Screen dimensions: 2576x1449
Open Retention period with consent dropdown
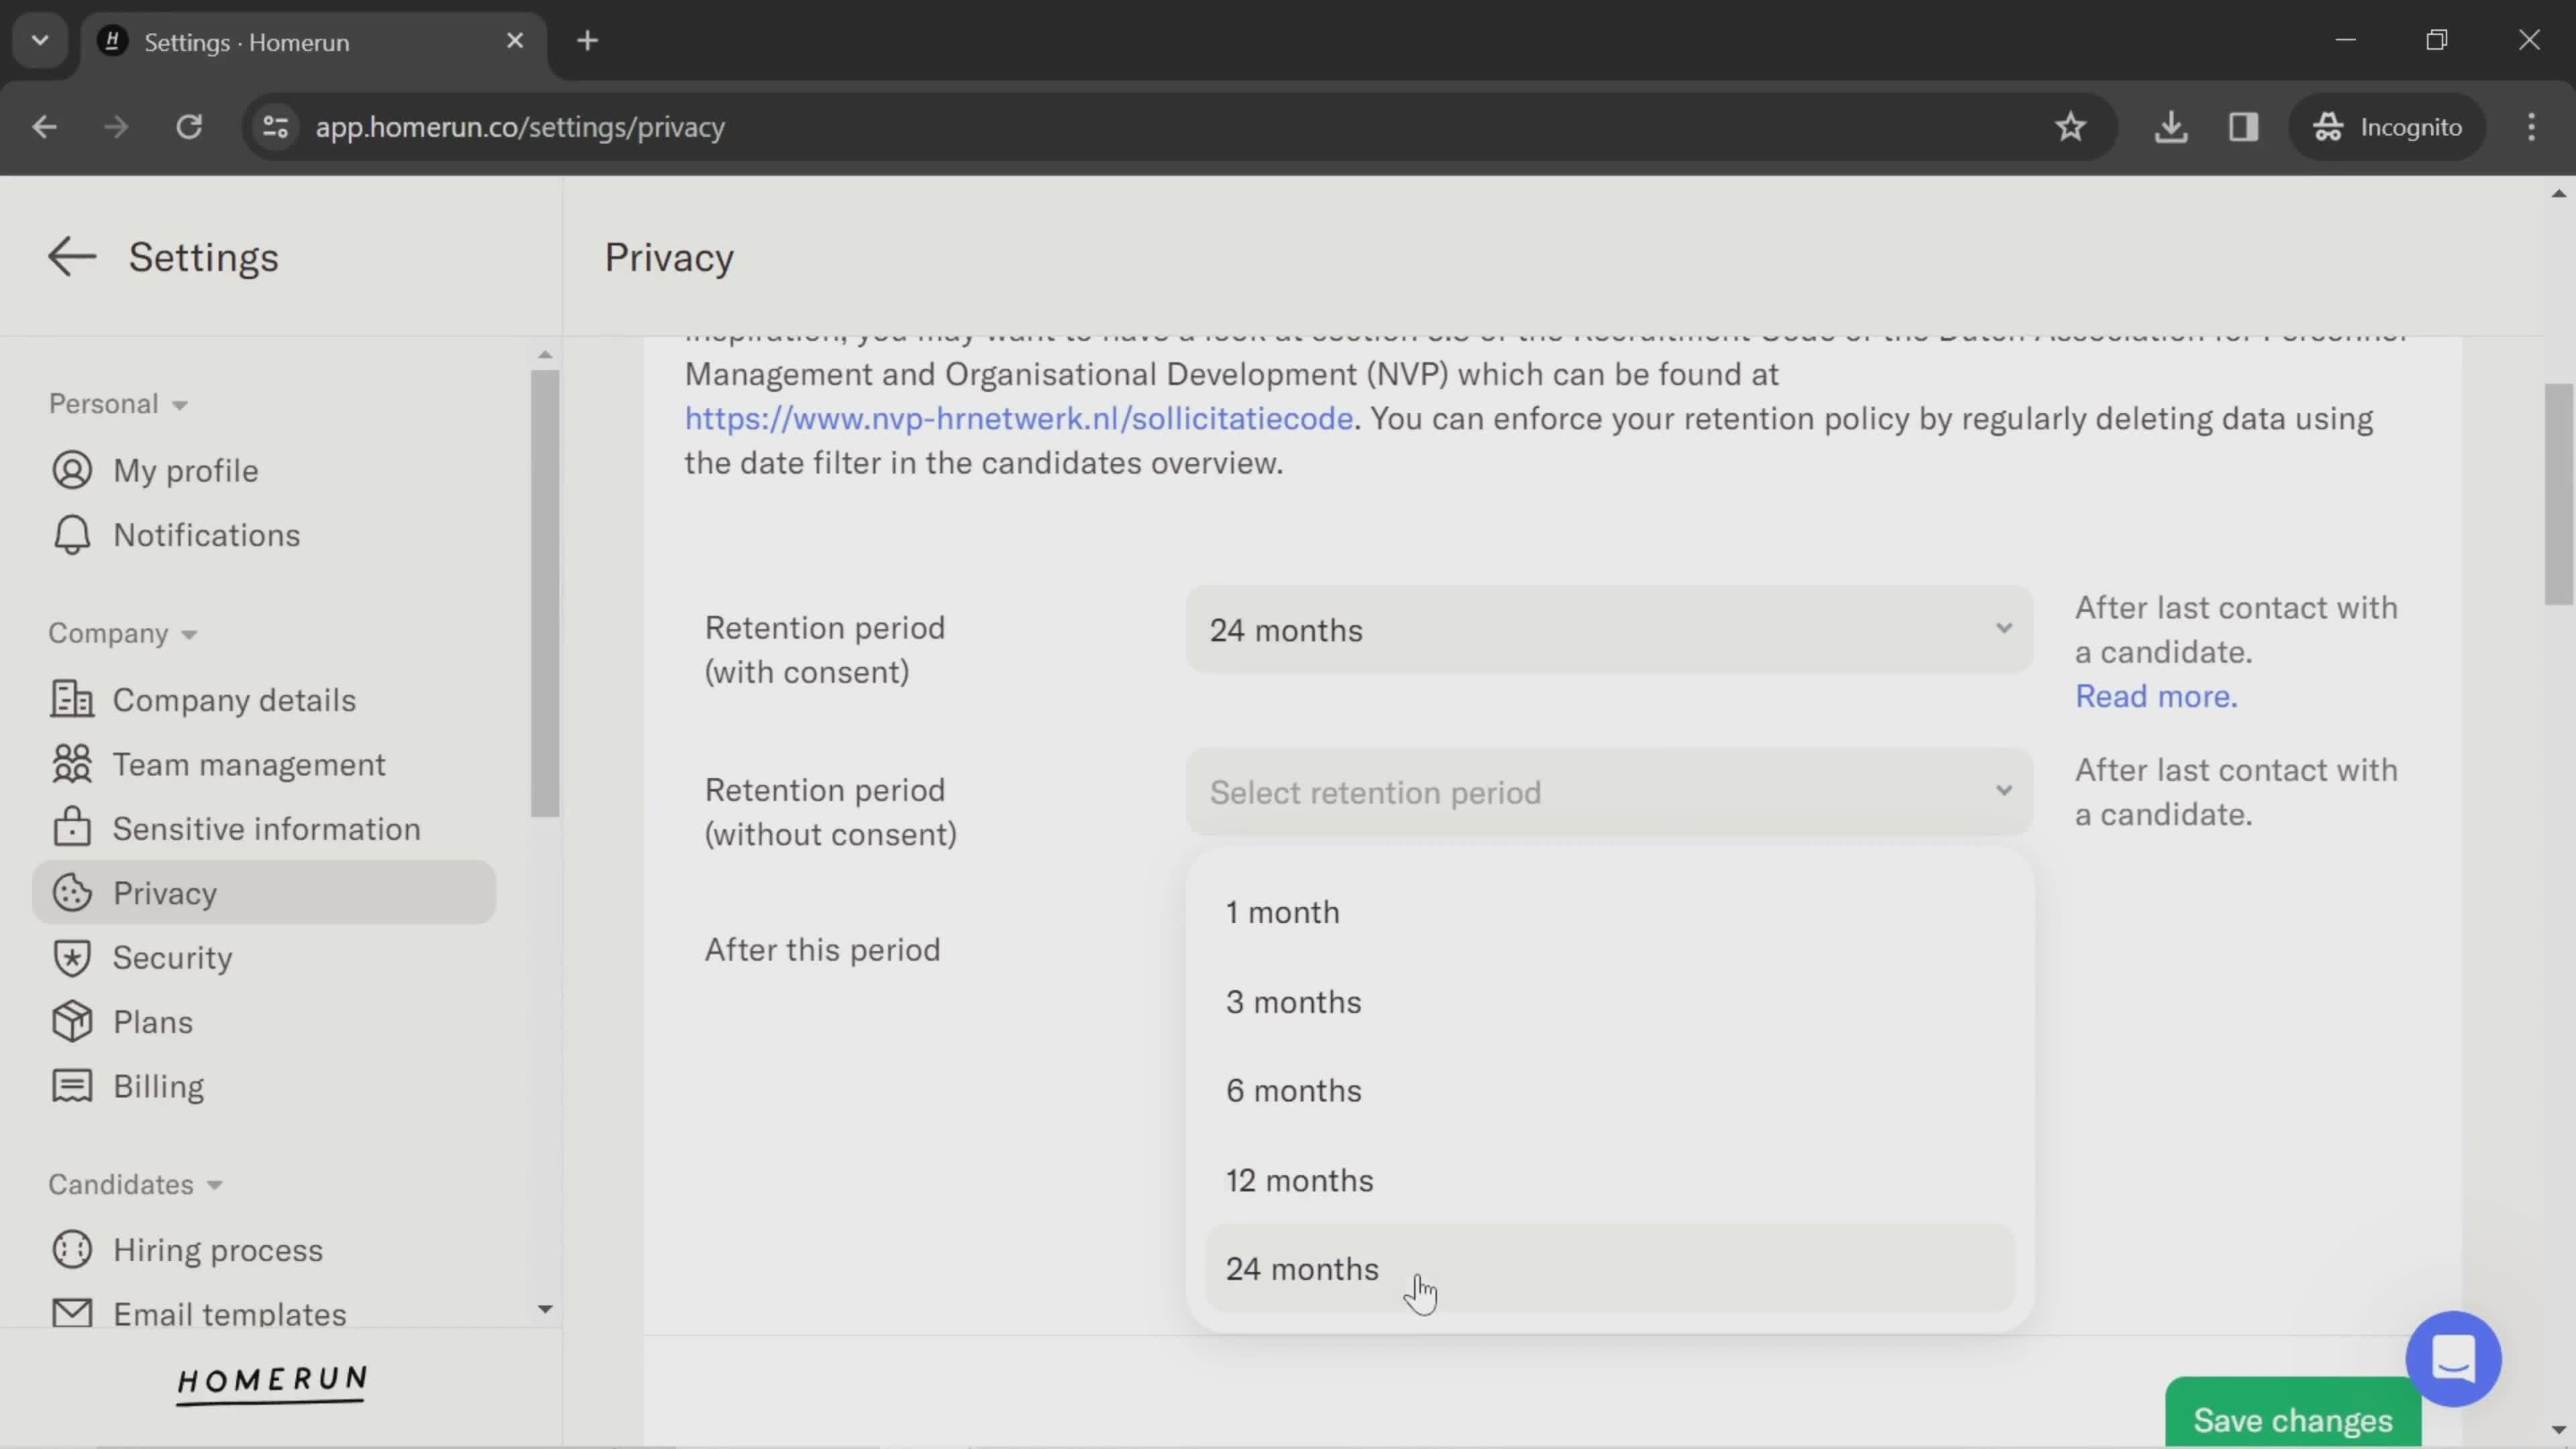pos(1609,629)
